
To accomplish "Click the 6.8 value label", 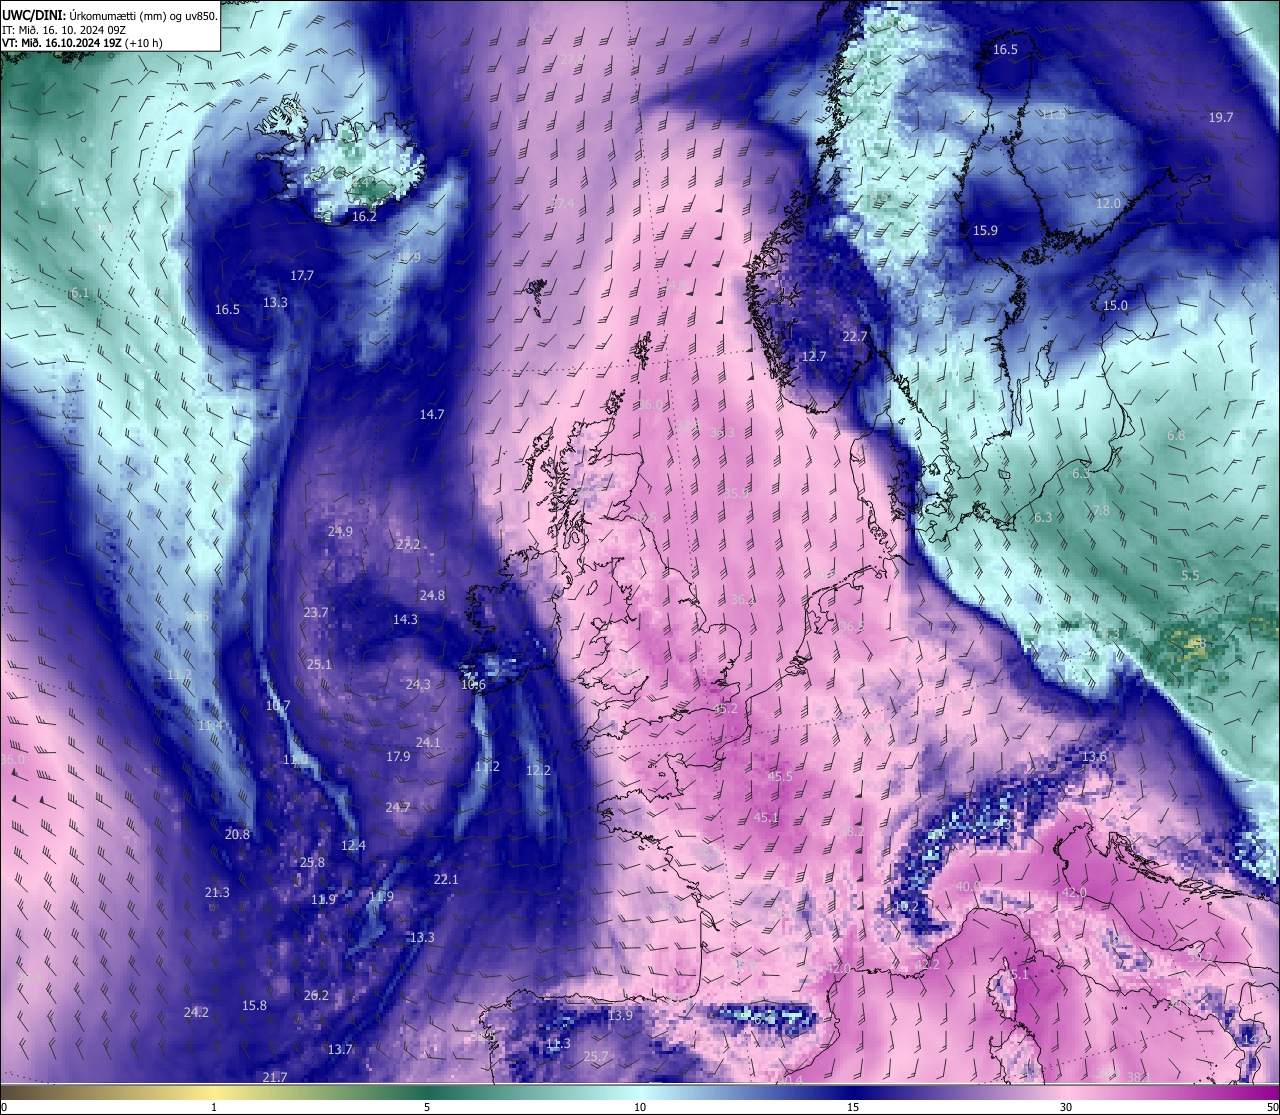I will point(1176,435).
